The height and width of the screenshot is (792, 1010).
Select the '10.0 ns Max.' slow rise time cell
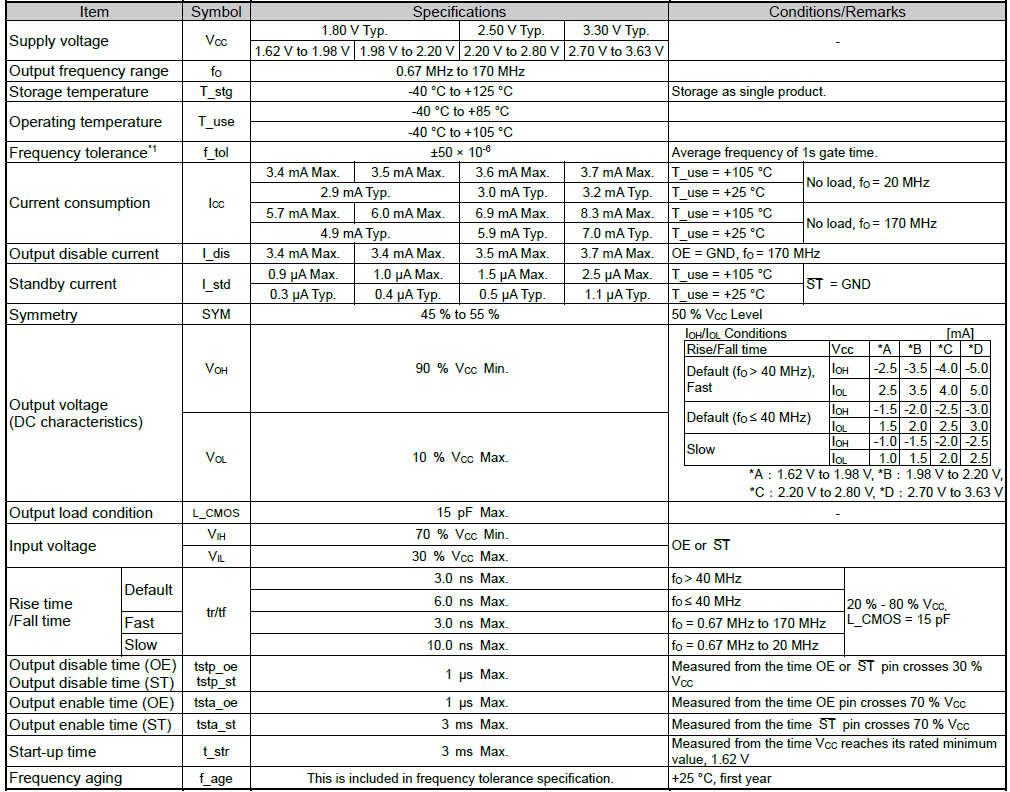459,645
